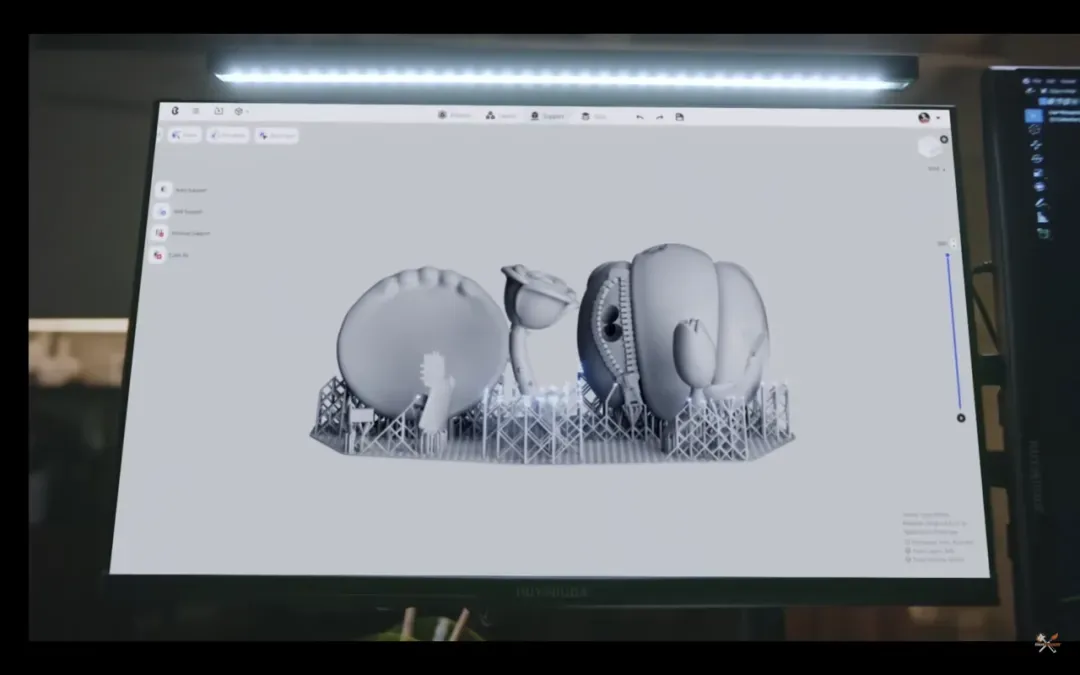
Task: Switch to the Layout tab
Action: (x=501, y=115)
